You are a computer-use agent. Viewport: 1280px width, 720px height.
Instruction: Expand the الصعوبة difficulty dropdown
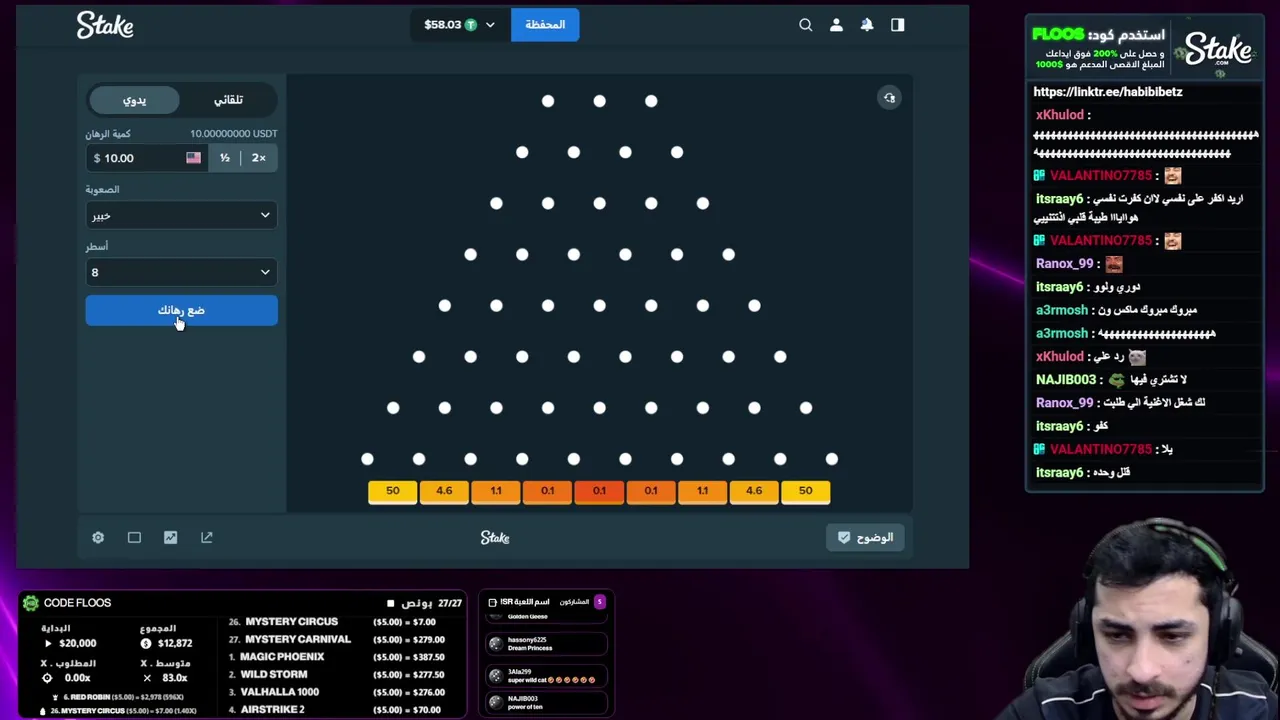[181, 215]
